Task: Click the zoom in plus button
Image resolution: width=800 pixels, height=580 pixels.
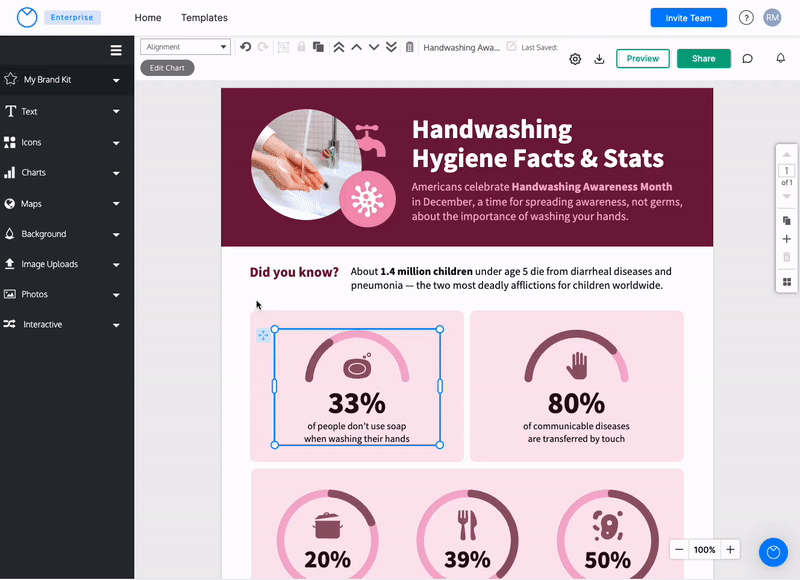Action: tap(730, 549)
